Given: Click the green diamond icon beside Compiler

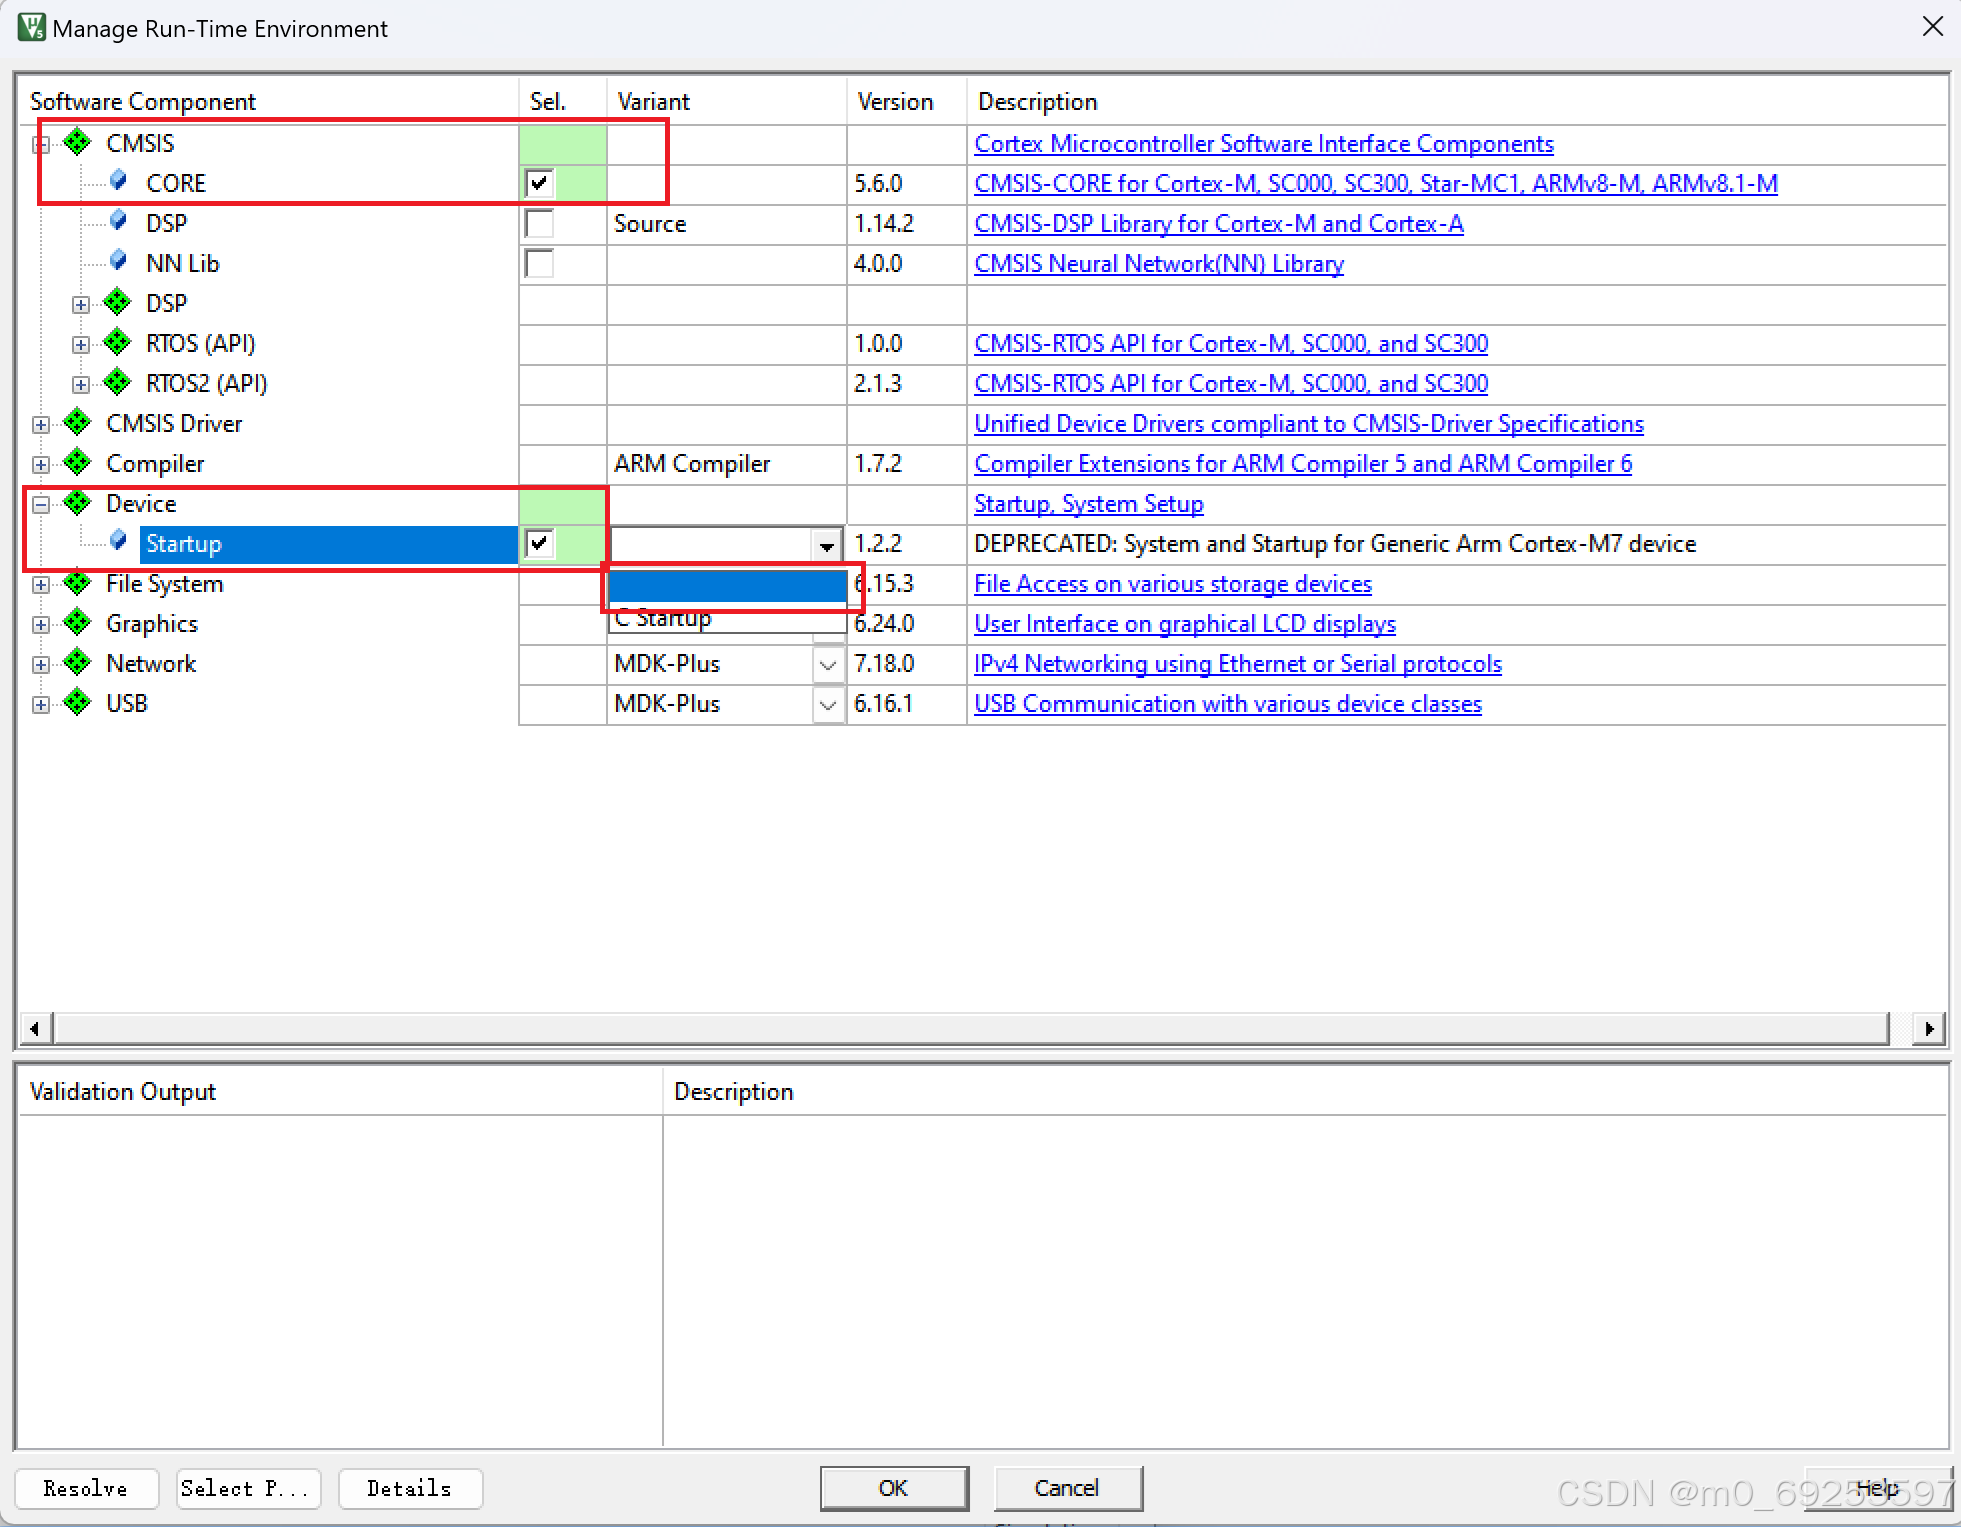Looking at the screenshot, I should [77, 462].
